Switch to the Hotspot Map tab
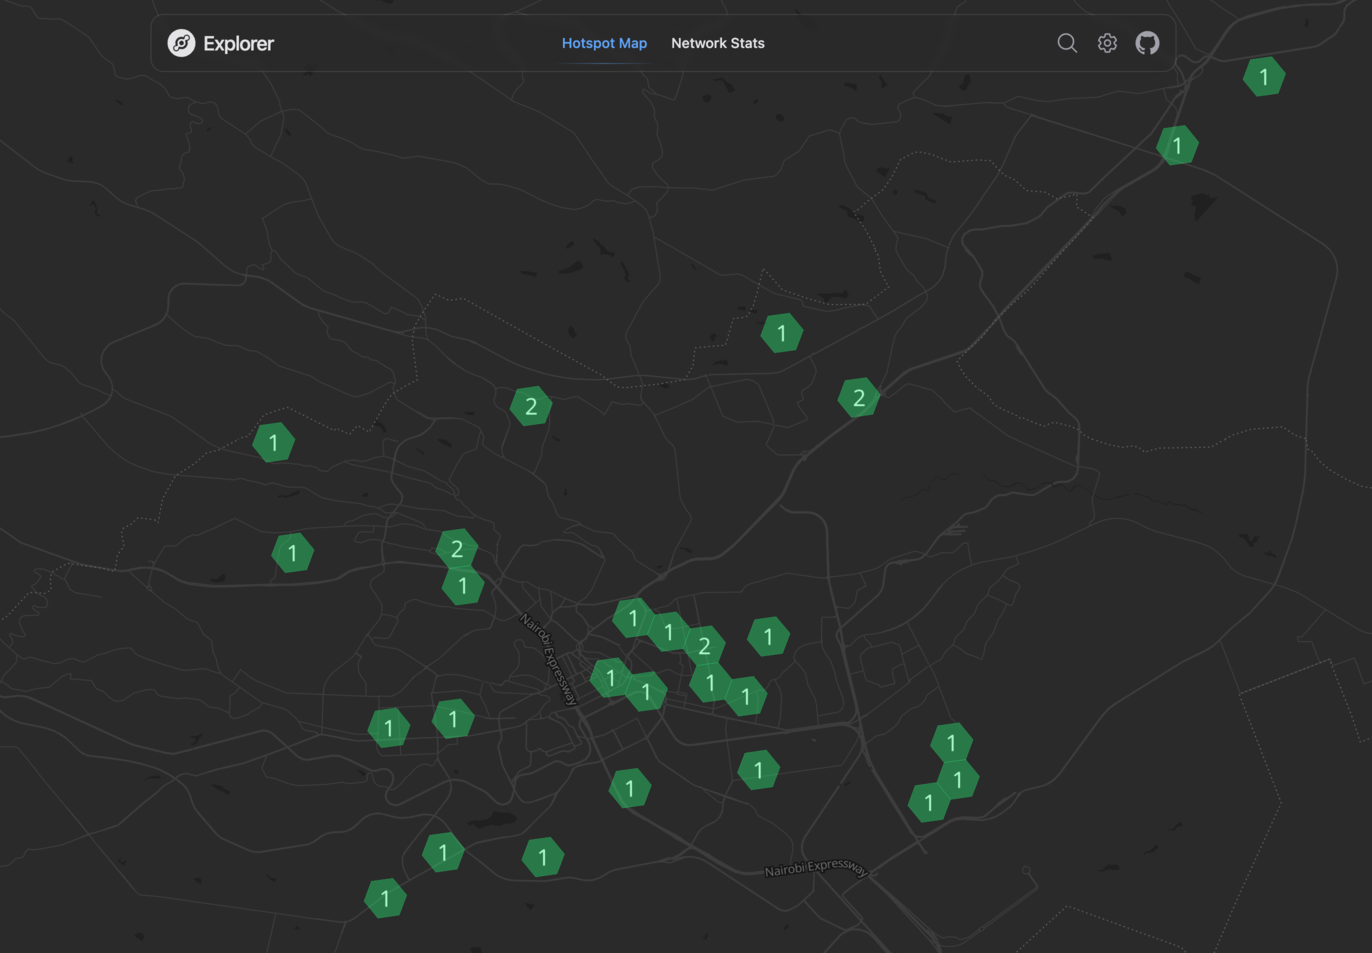 [604, 43]
